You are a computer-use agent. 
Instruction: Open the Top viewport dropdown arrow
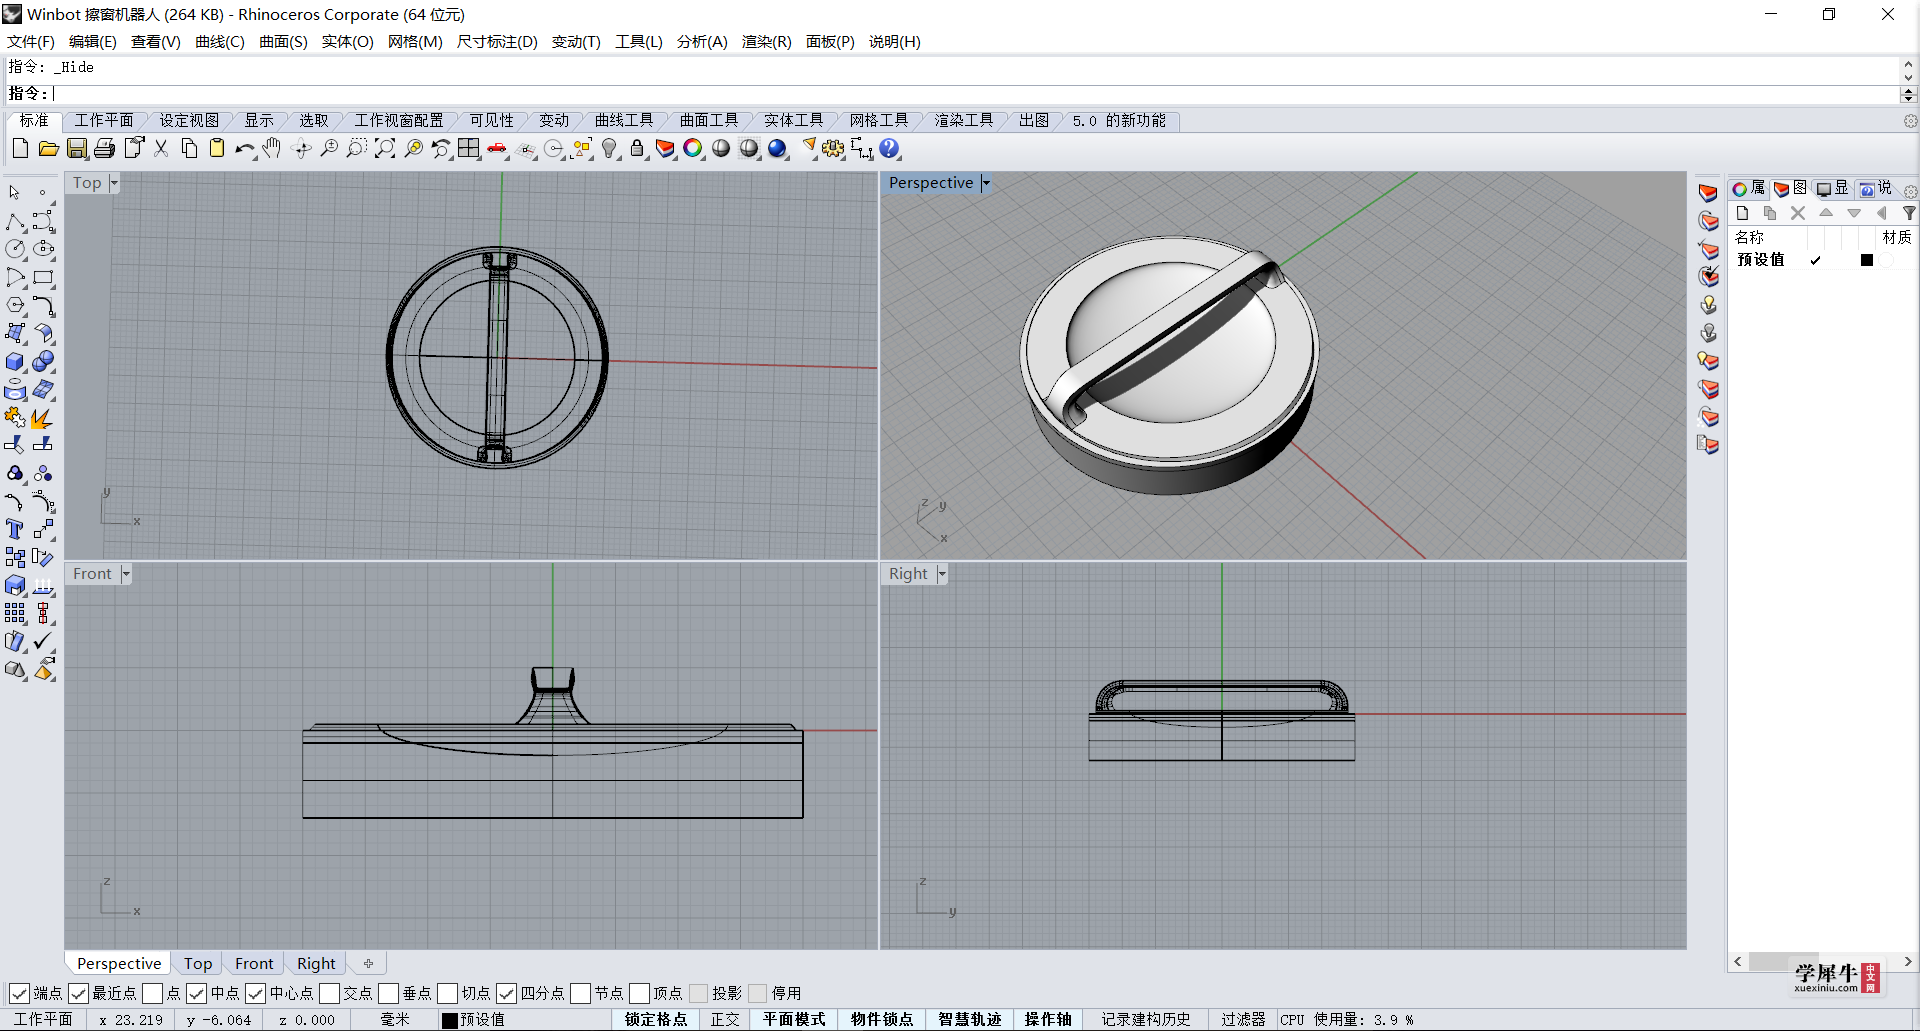pos(114,183)
